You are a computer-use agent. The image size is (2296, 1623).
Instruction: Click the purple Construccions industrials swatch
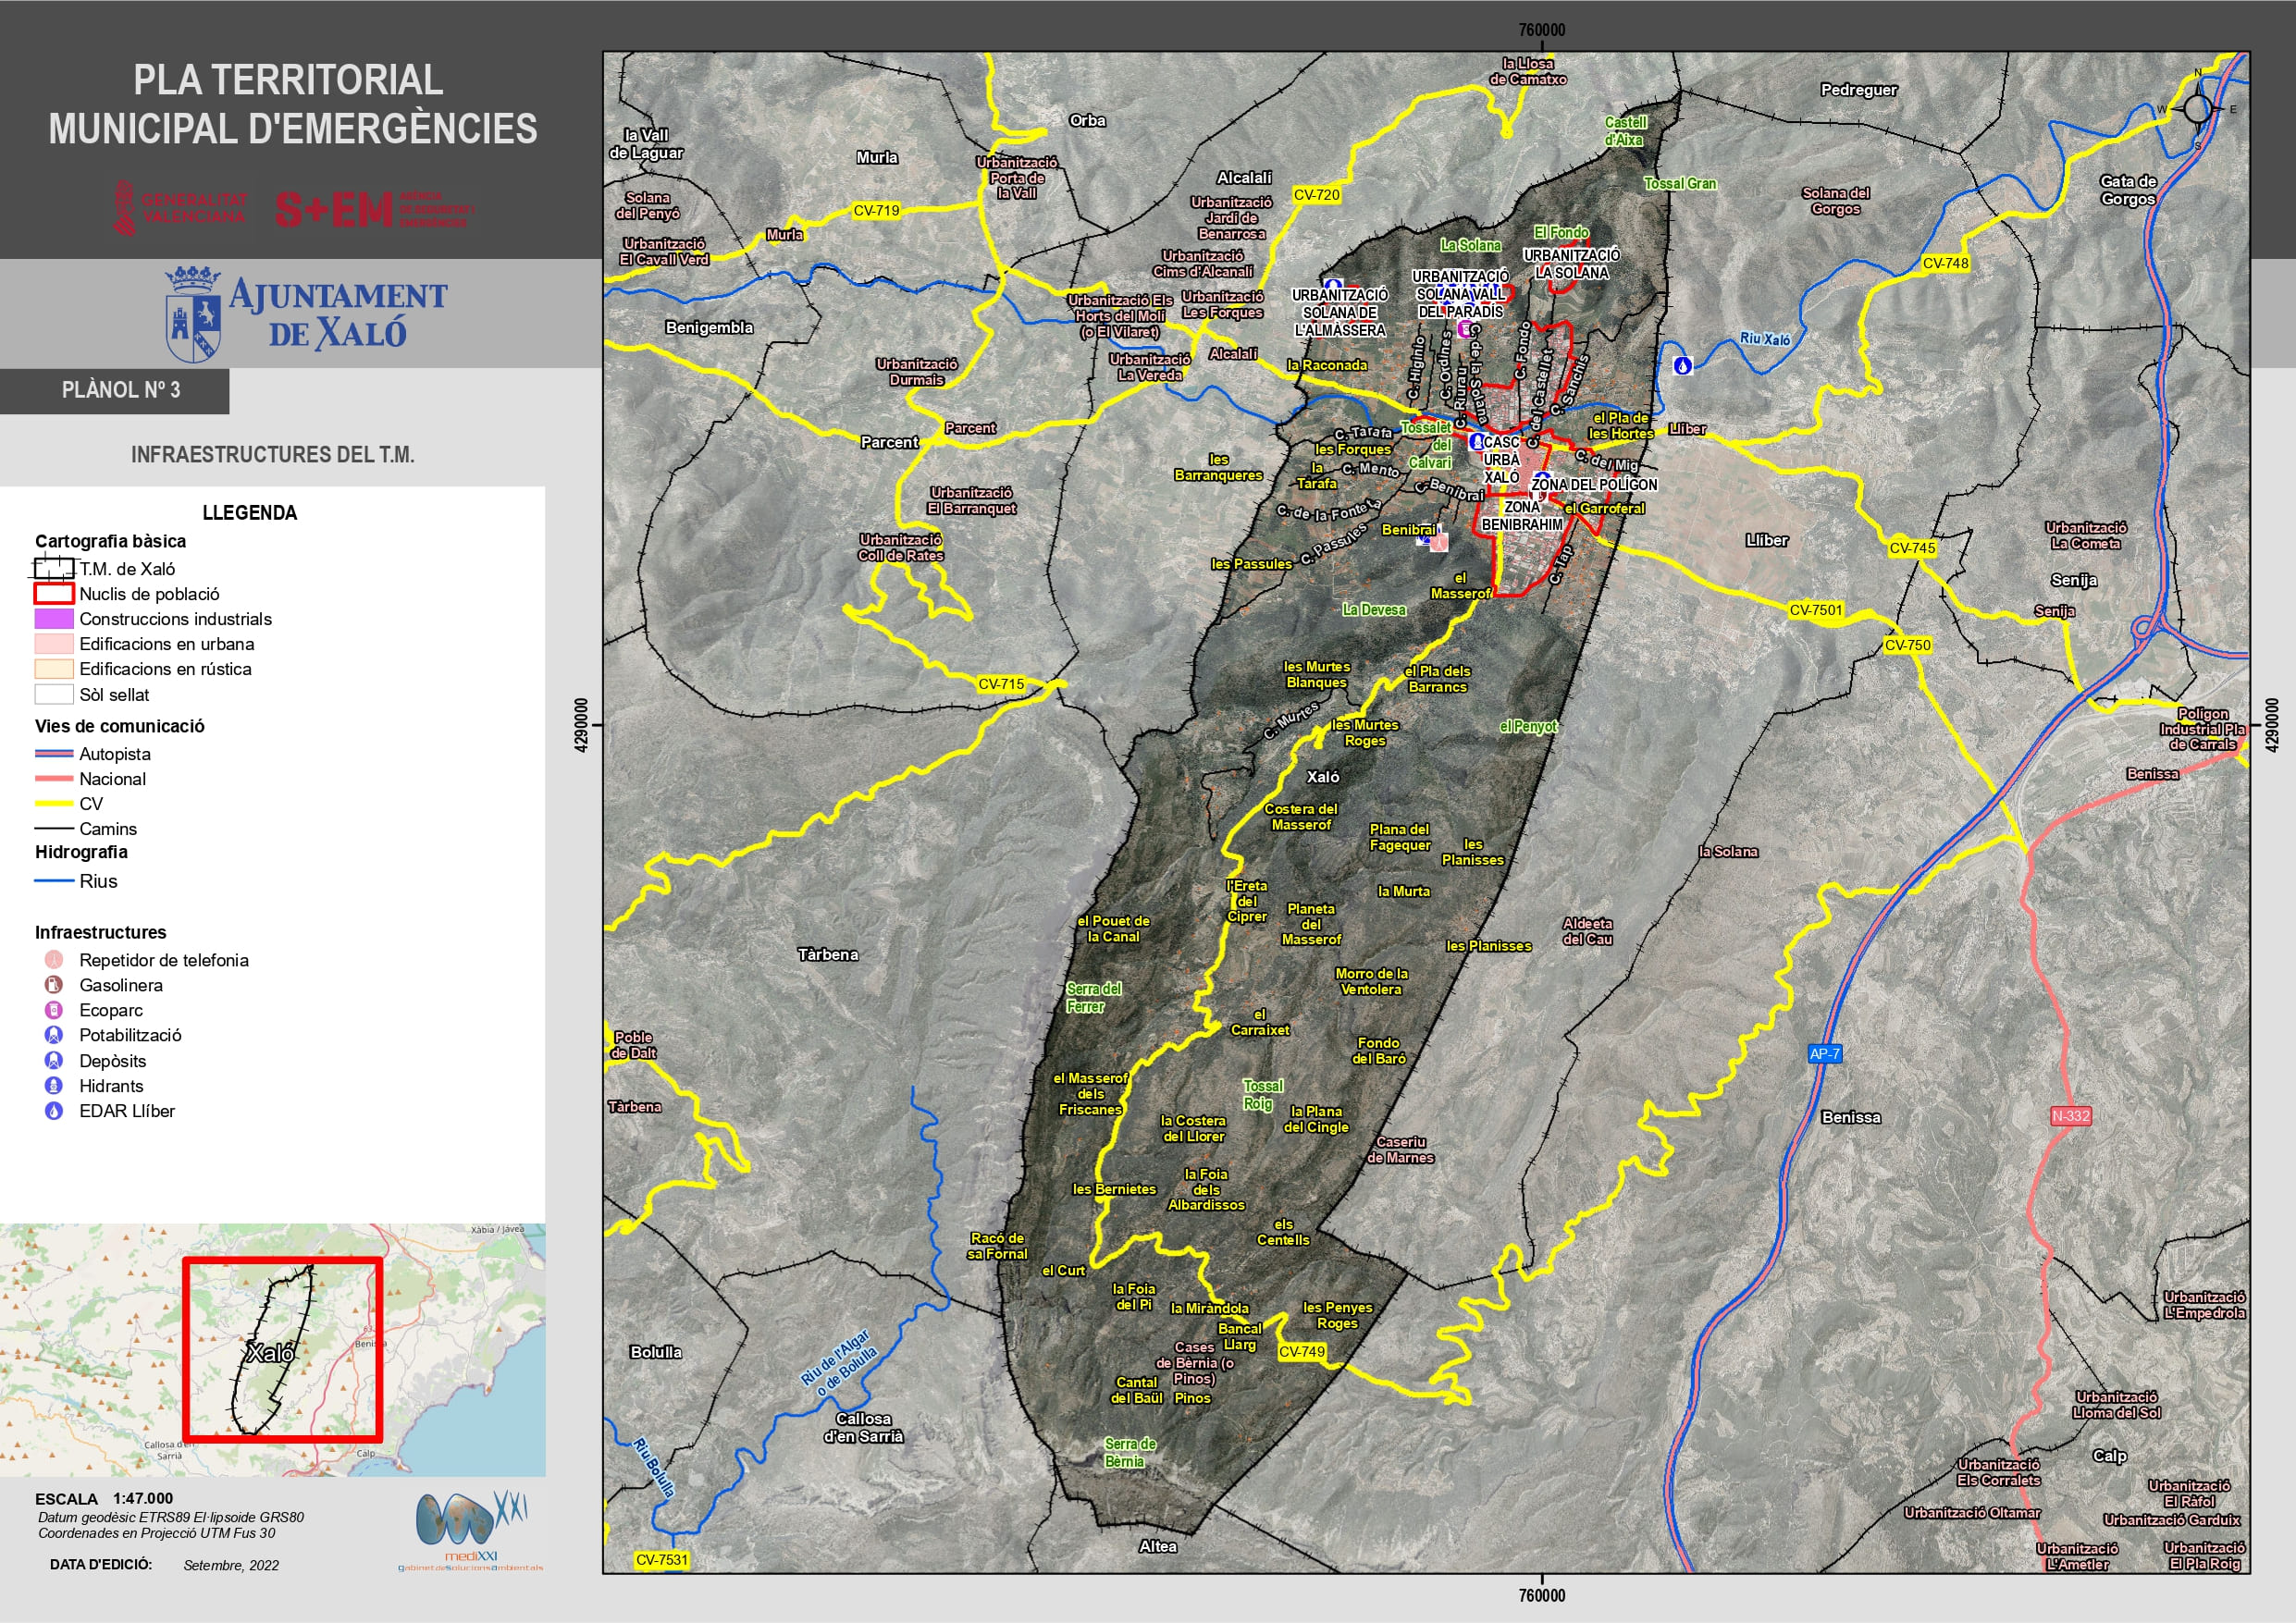[54, 619]
